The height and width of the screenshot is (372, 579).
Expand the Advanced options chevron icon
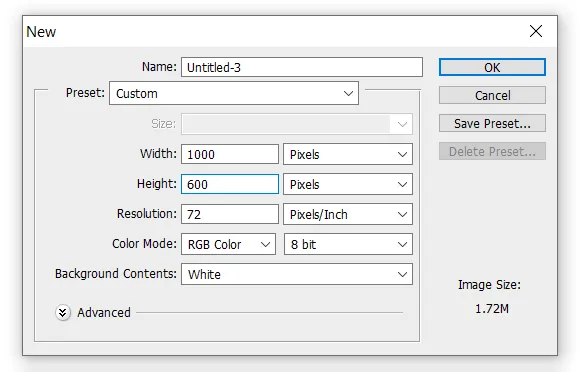(x=63, y=313)
